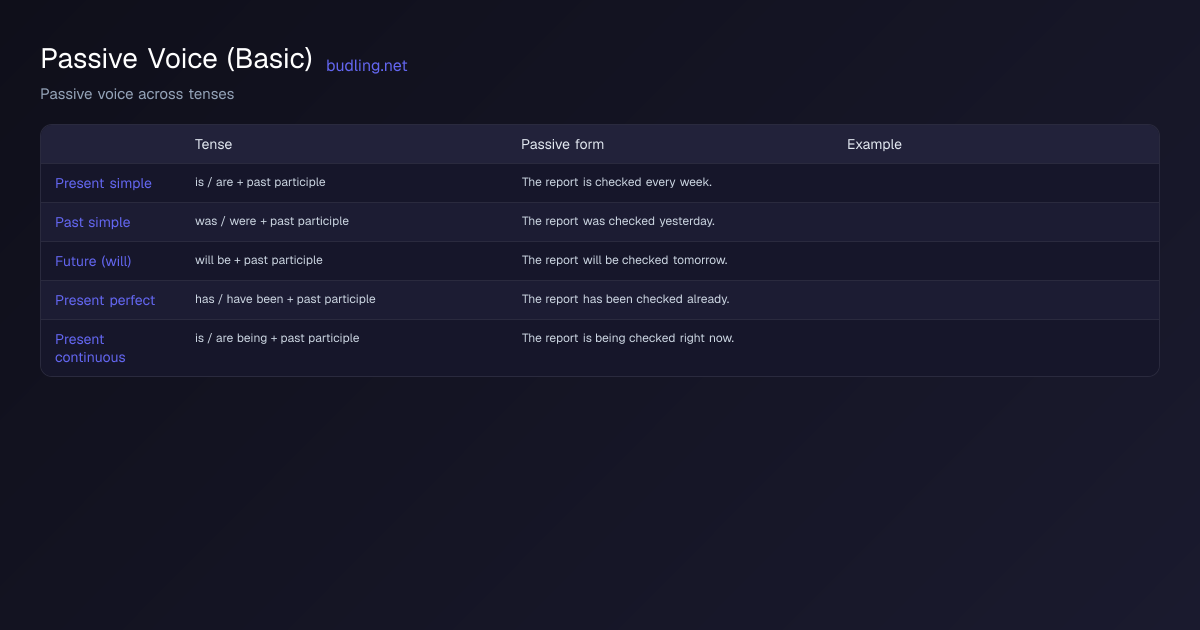The width and height of the screenshot is (1200, 630).
Task: Click sentence 'The report has been checked already.'
Action: tap(625, 299)
